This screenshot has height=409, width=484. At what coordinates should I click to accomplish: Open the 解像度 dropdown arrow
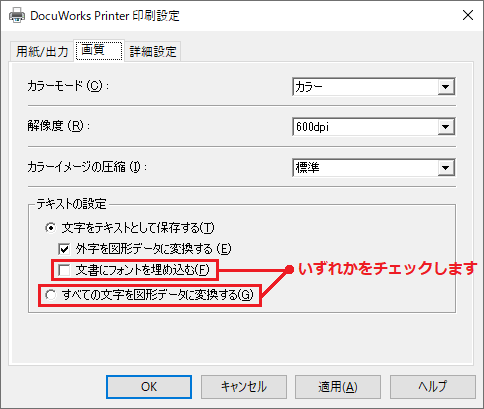click(x=446, y=127)
